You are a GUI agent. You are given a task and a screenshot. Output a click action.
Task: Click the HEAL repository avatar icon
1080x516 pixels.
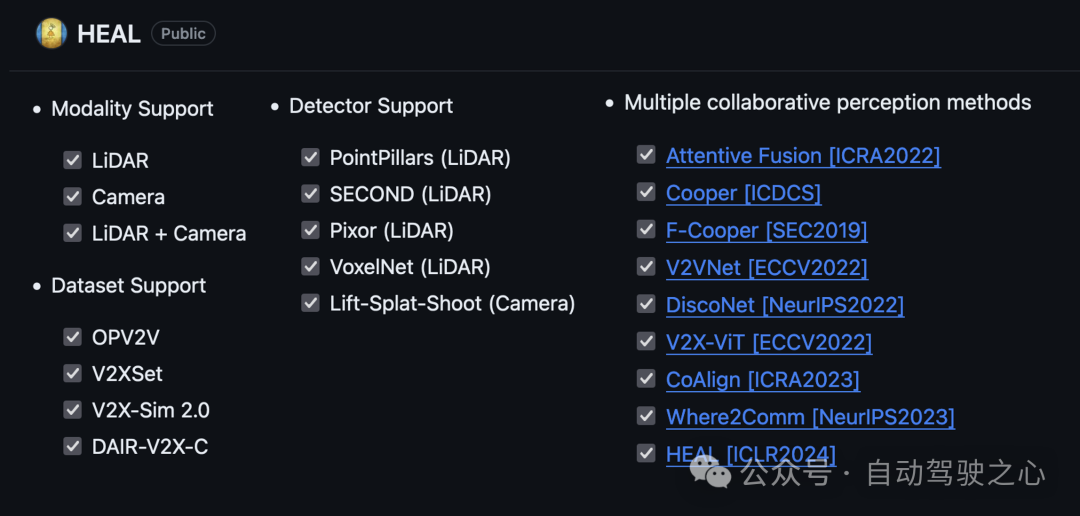(51, 34)
